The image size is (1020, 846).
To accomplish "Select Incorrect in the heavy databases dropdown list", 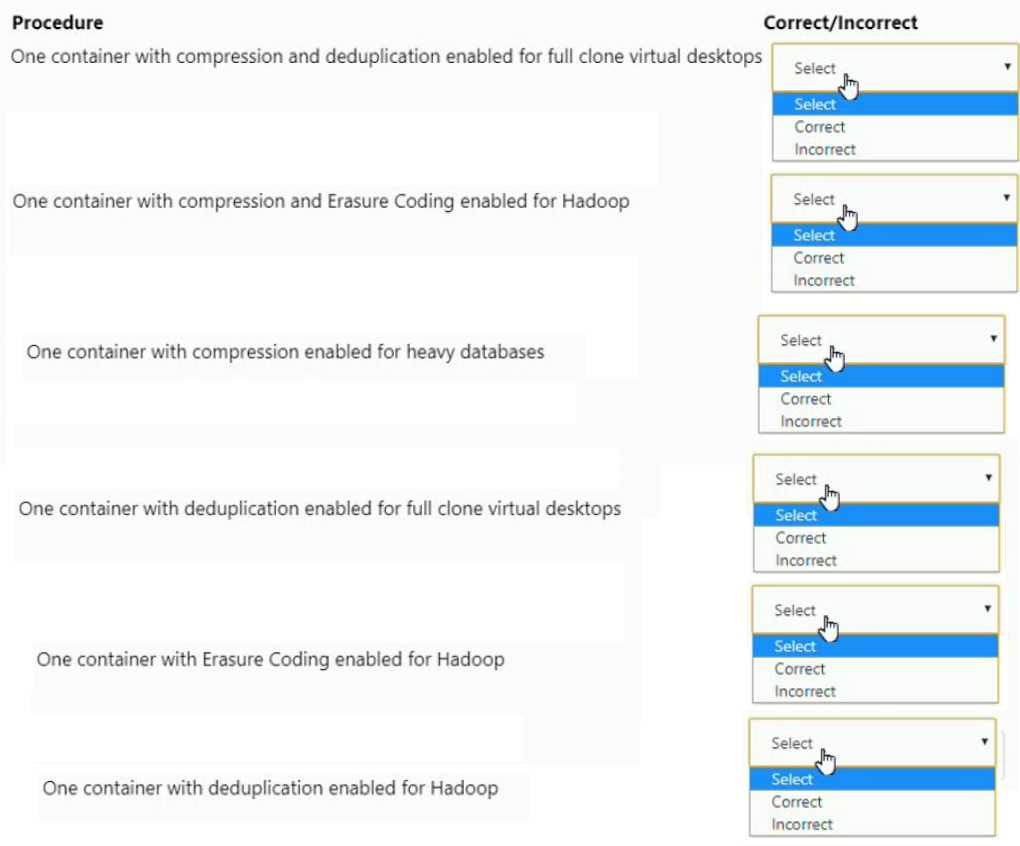I will (x=808, y=421).
